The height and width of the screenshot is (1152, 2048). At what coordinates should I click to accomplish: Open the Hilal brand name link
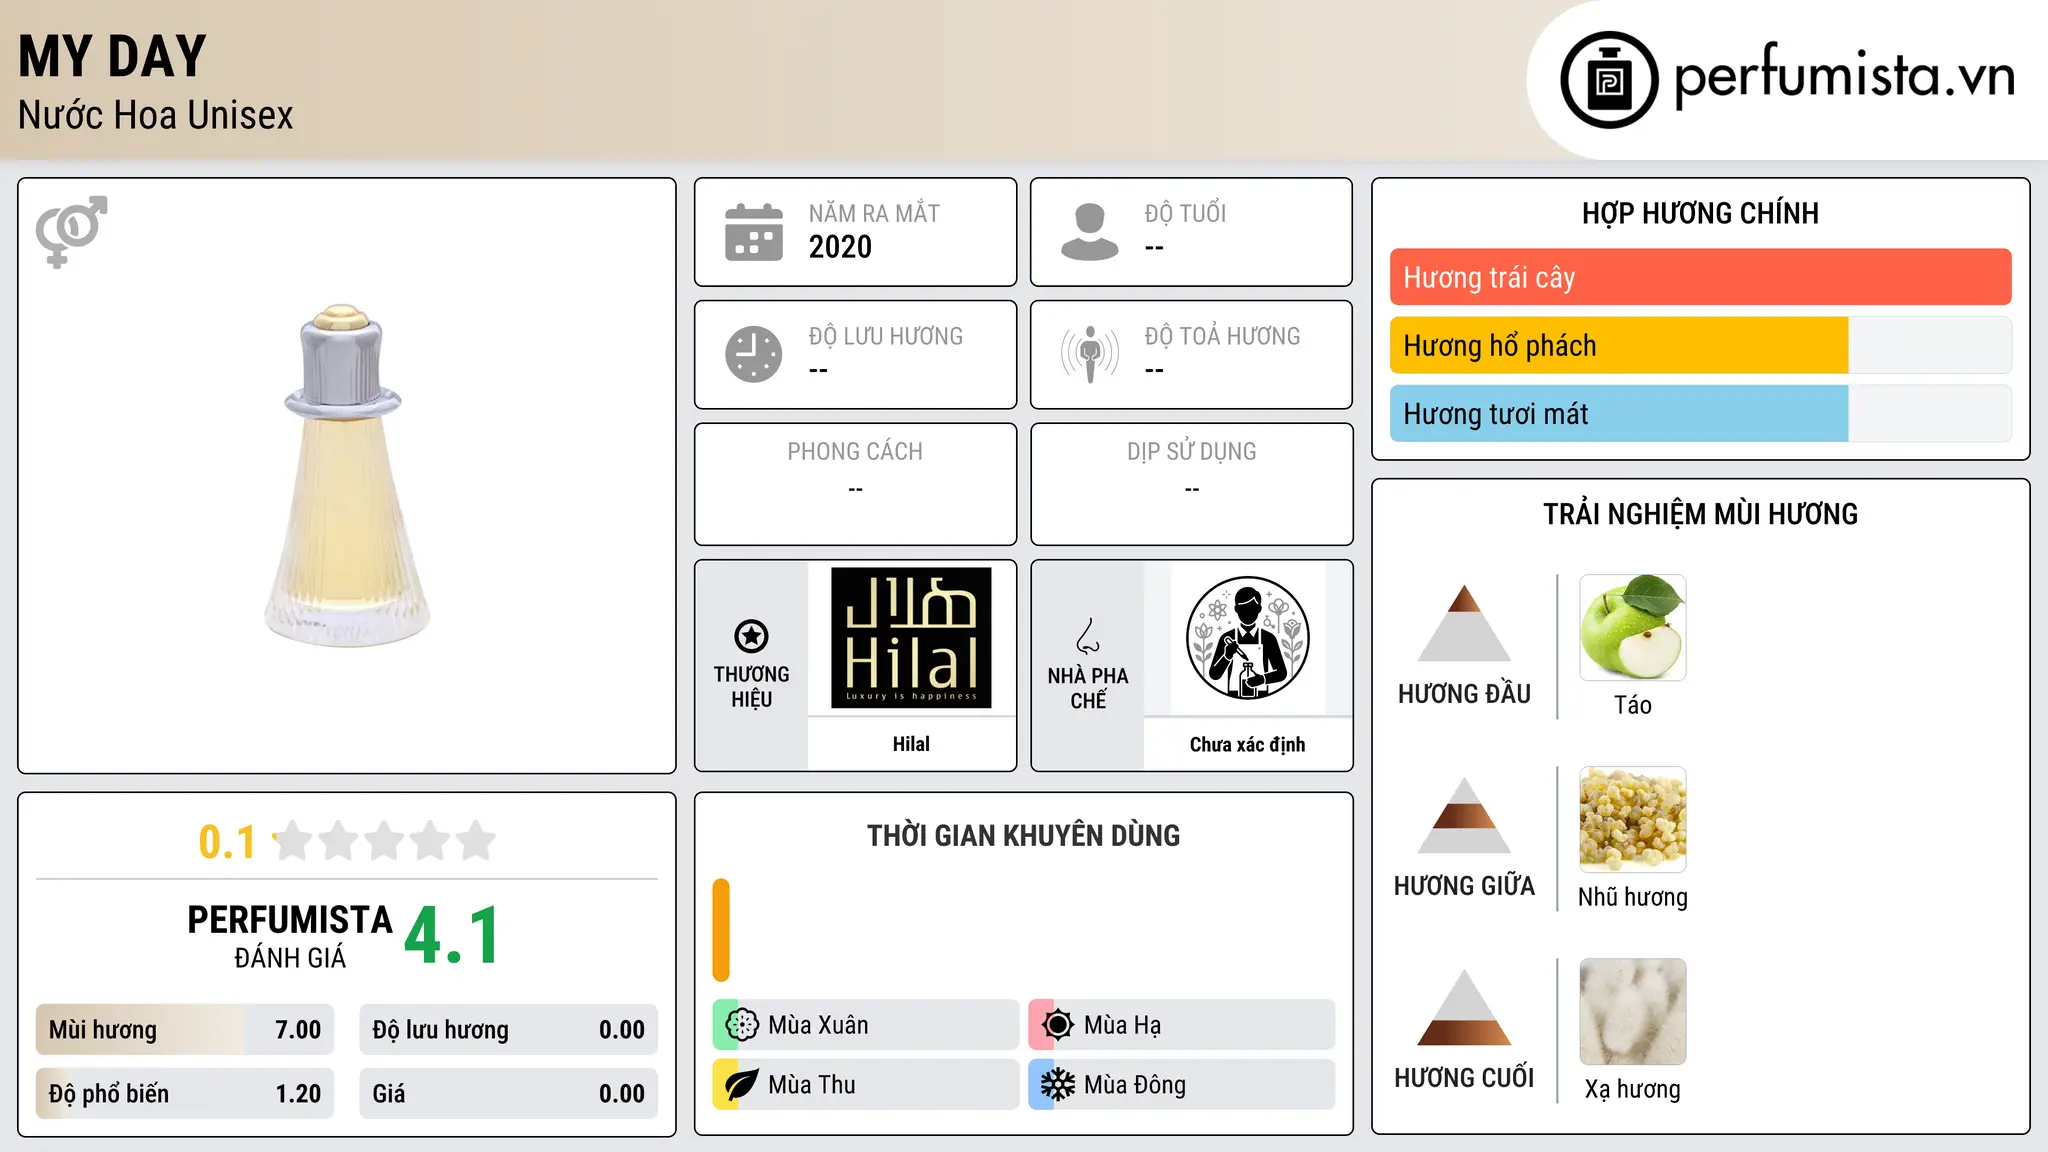pos(911,744)
